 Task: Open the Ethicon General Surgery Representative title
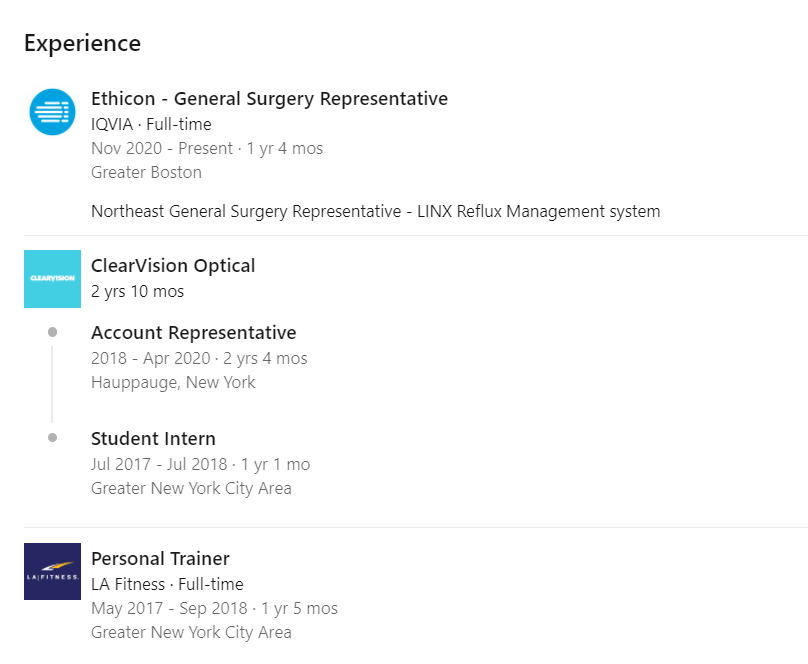[269, 99]
